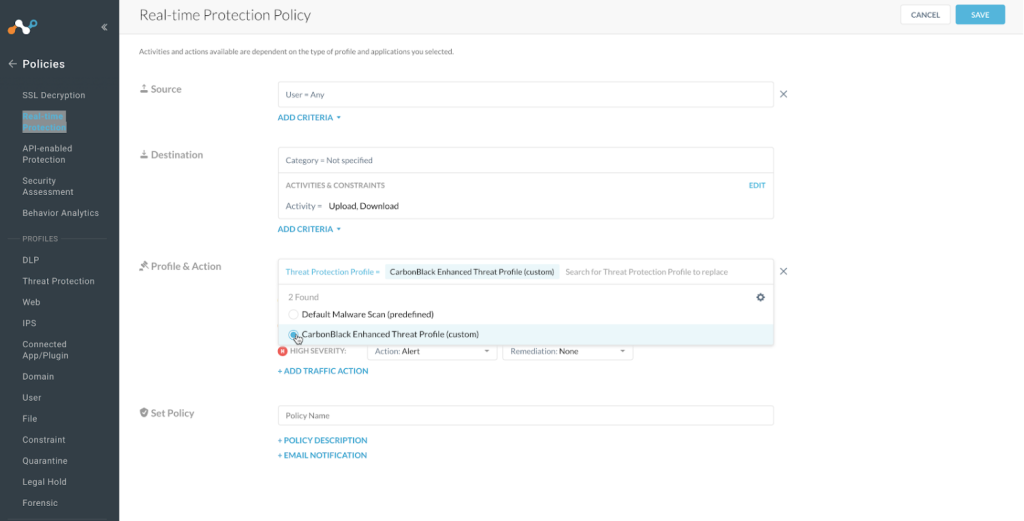1024x521 pixels.
Task: Open Threat Protection profiles
Action: click(58, 281)
